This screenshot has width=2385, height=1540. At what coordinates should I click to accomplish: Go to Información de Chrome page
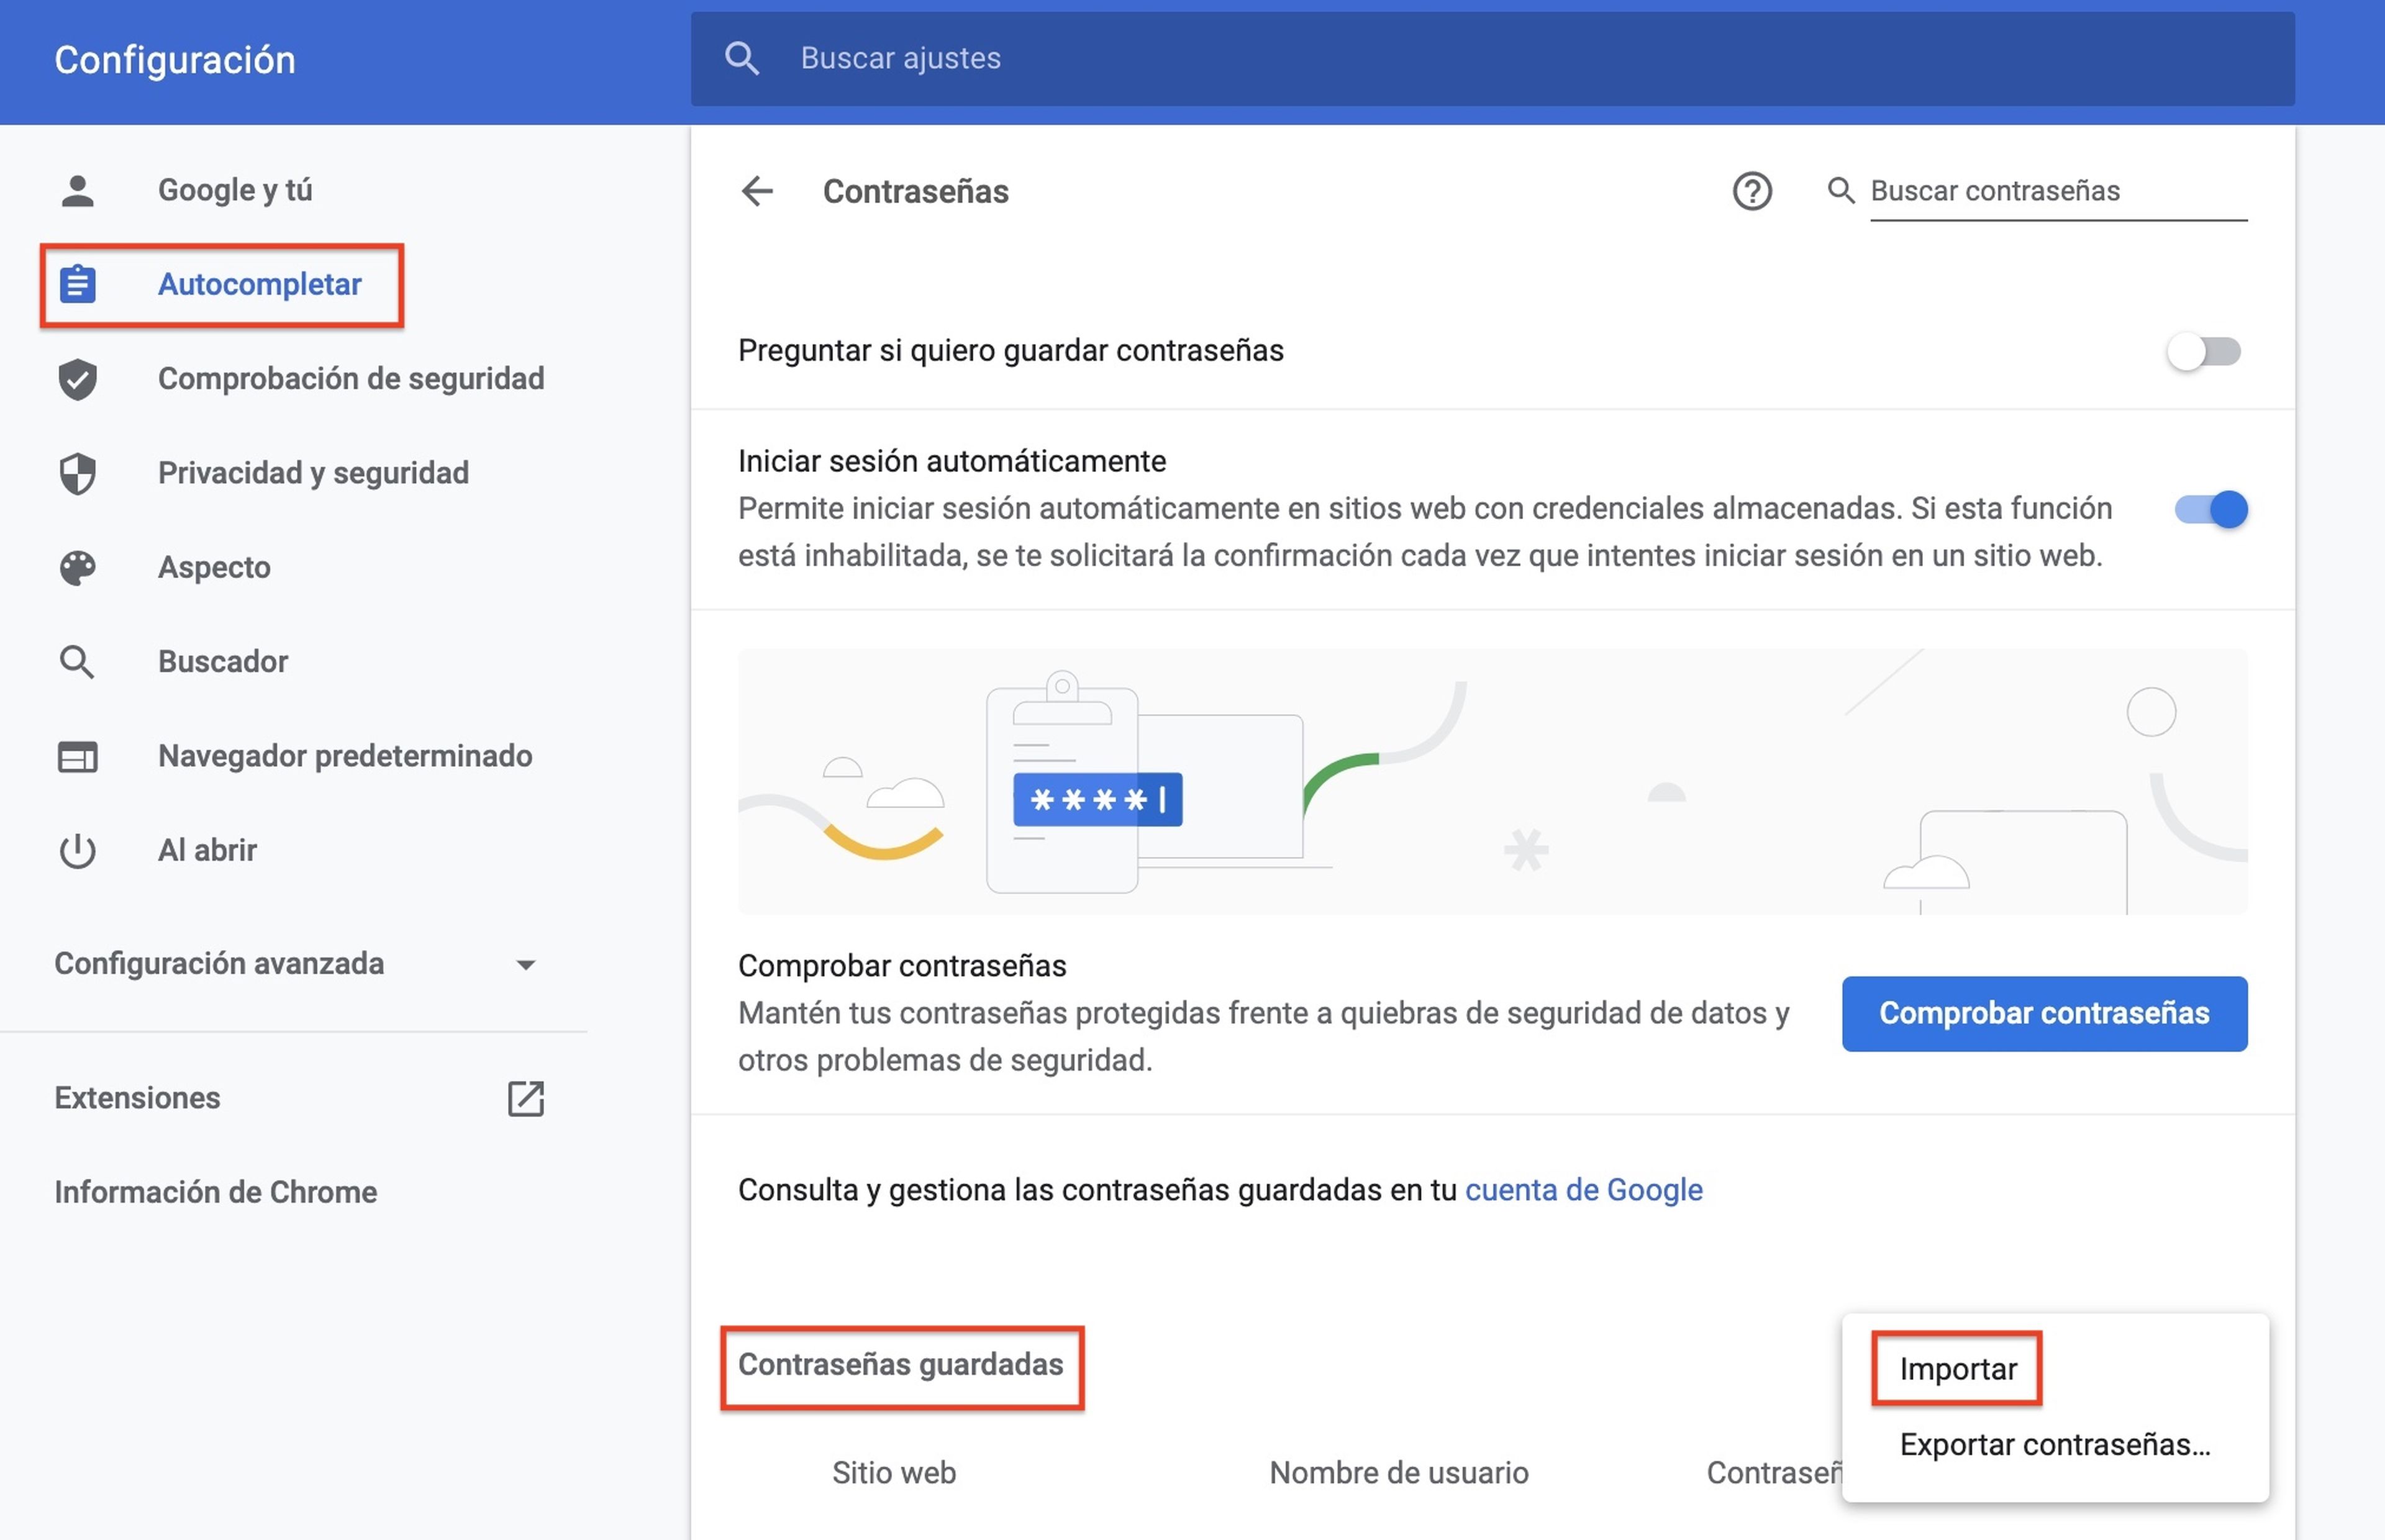click(215, 1192)
